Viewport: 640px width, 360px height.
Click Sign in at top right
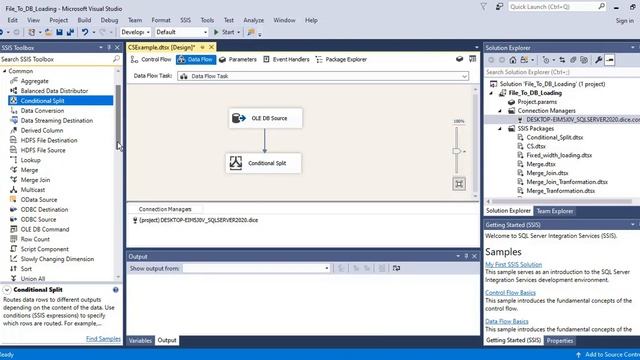tap(624, 20)
